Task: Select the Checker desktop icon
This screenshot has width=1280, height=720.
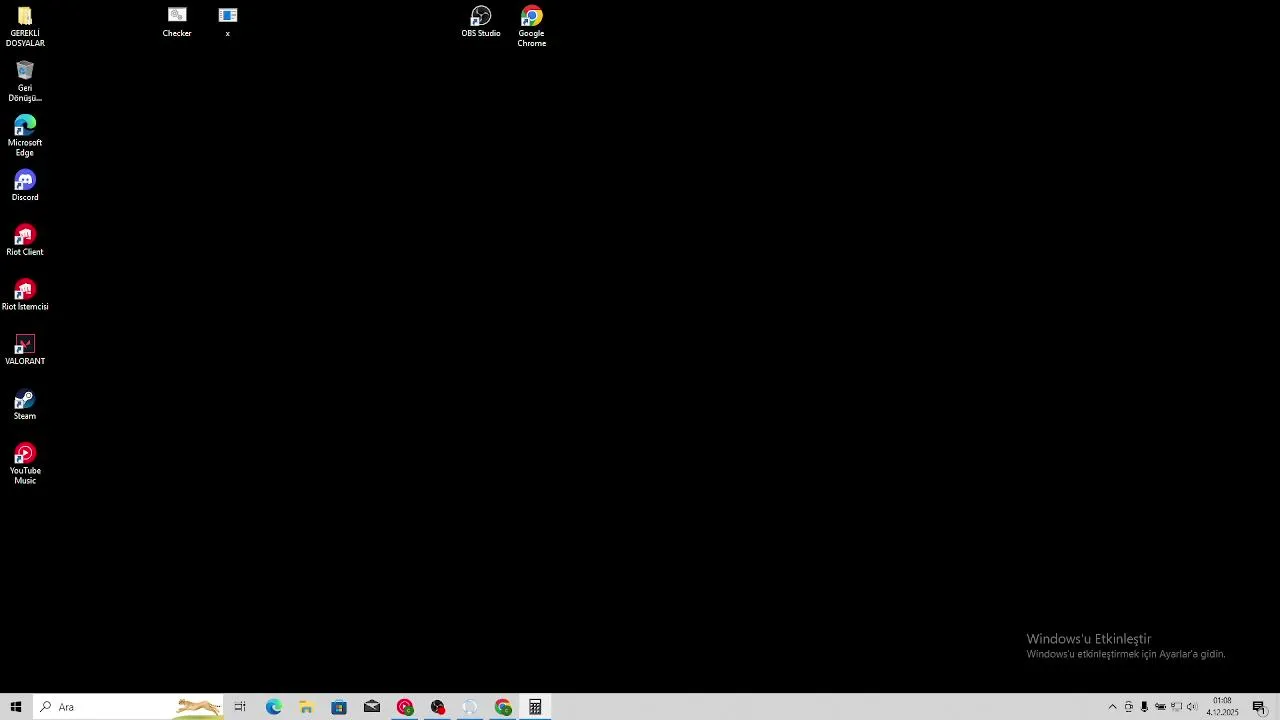Action: point(177,22)
